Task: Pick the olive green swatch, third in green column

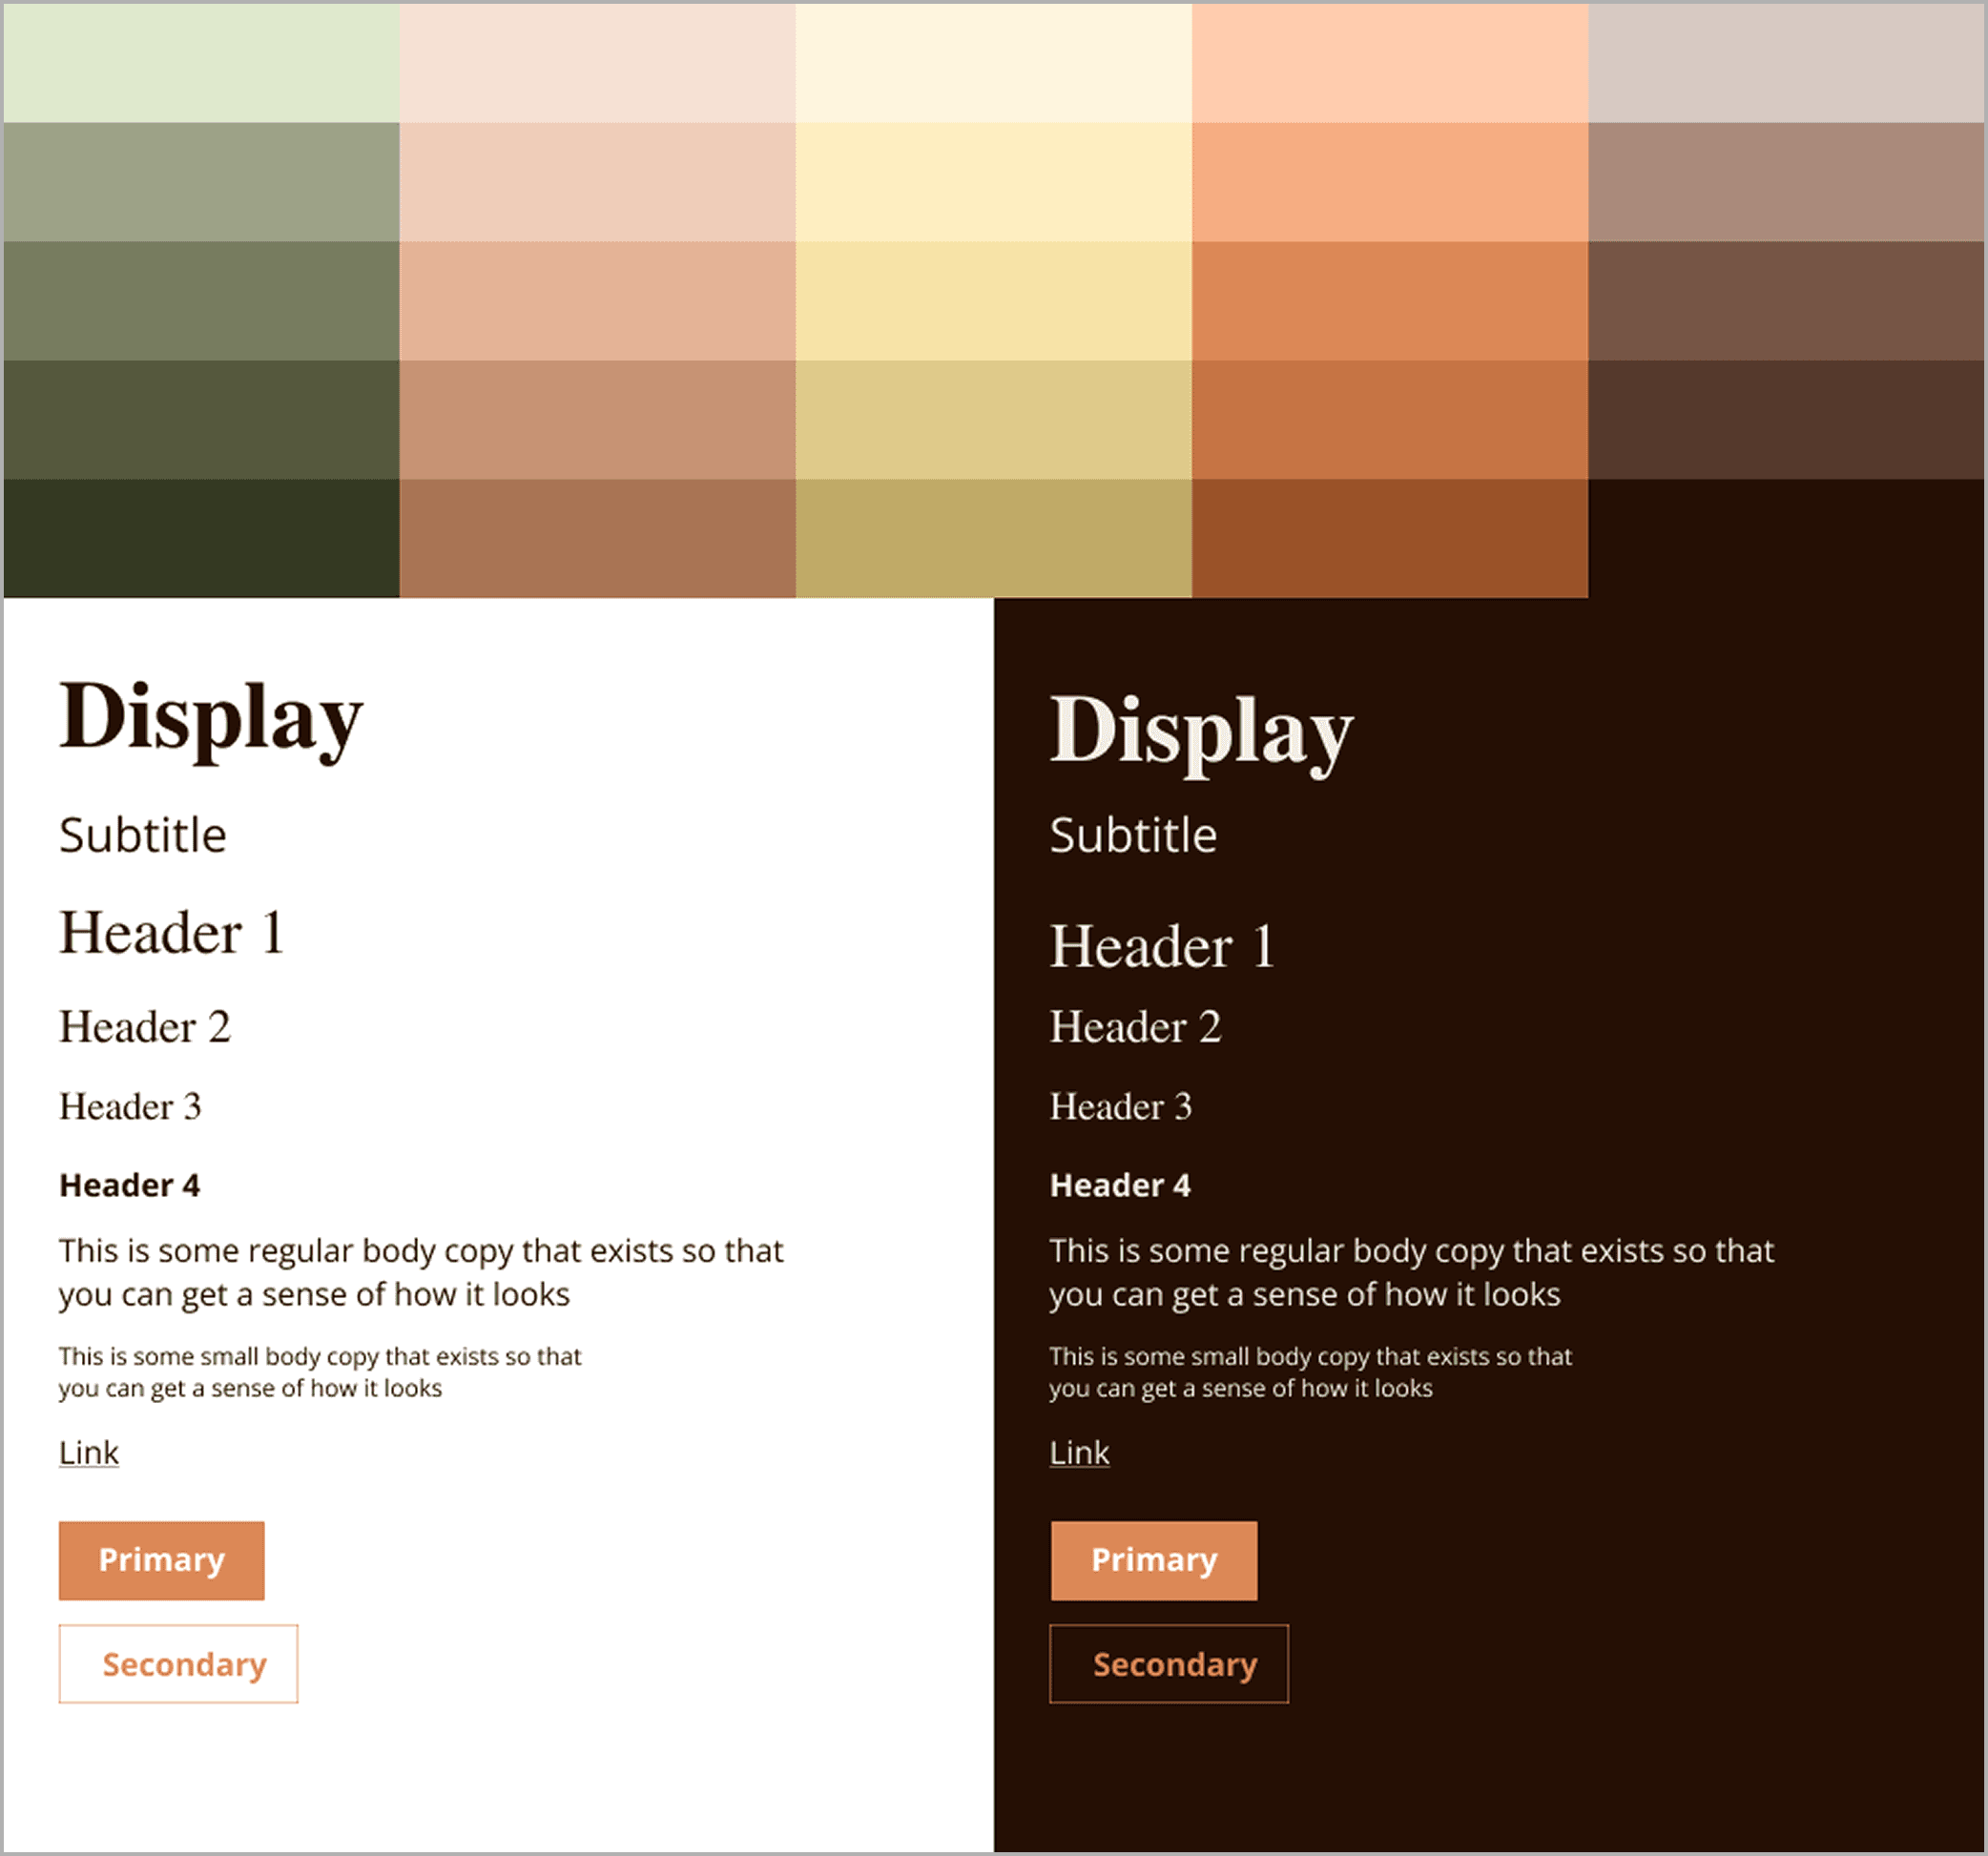Action: 201,301
